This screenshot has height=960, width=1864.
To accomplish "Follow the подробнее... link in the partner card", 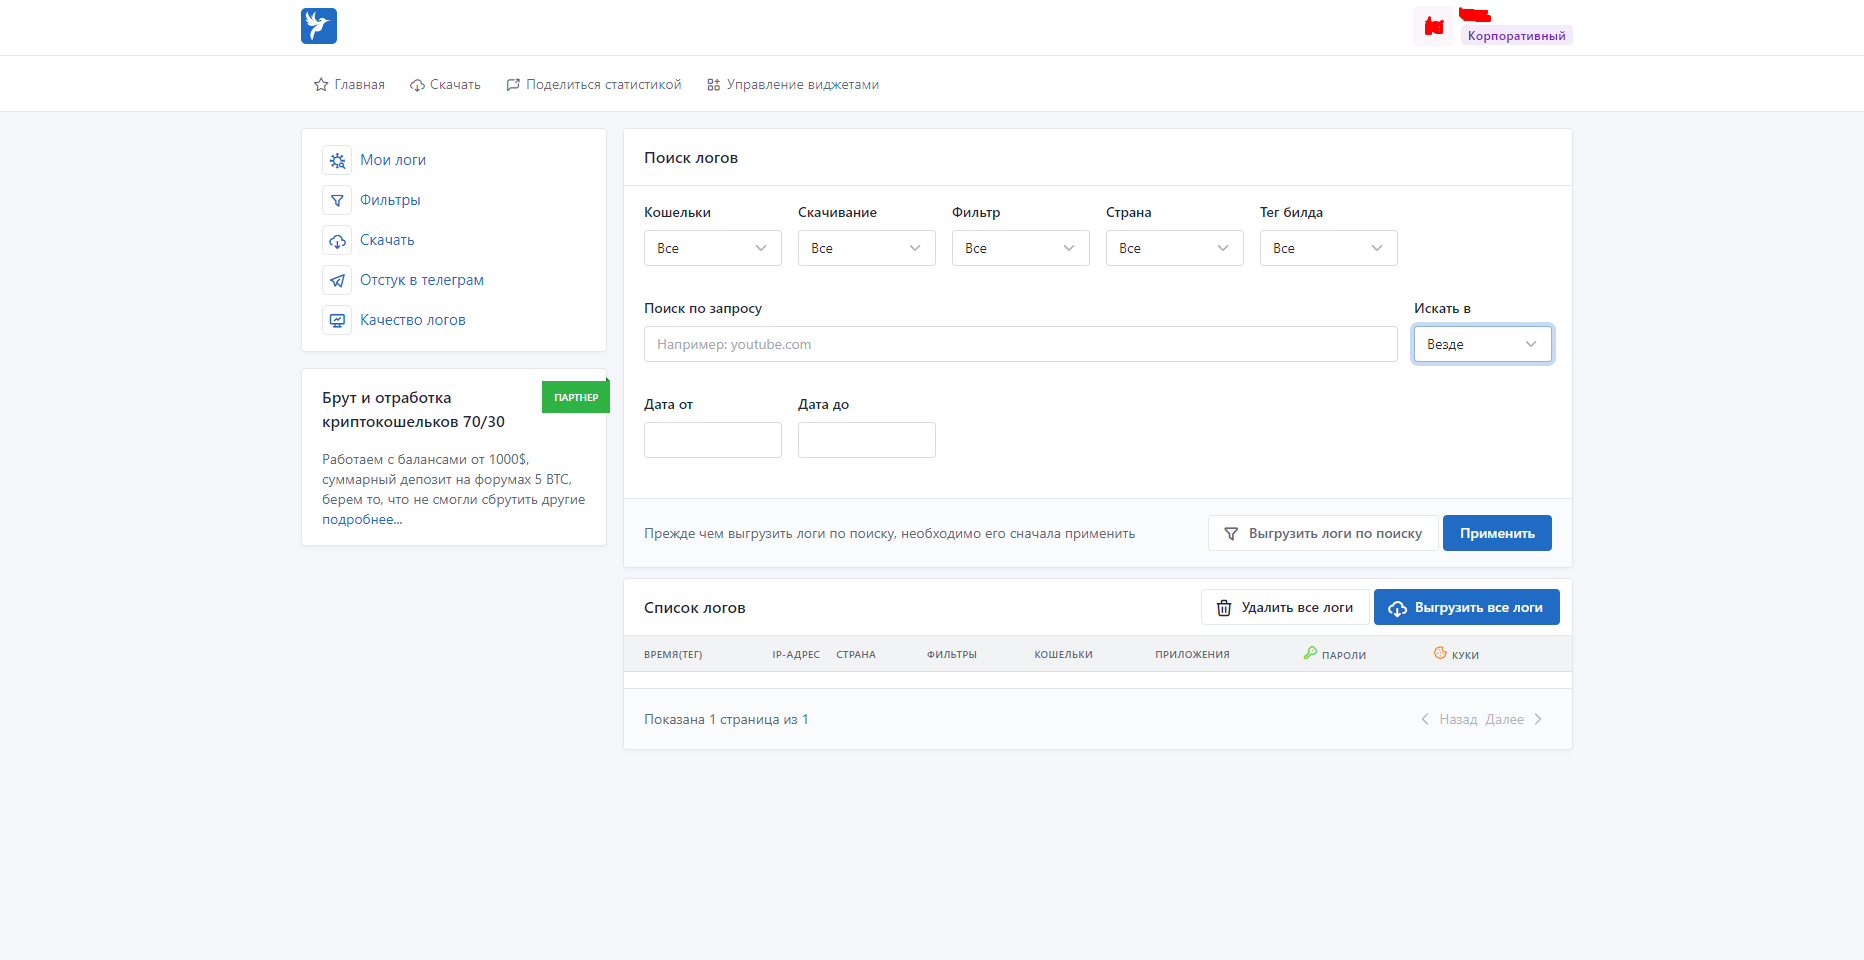I will [362, 520].
